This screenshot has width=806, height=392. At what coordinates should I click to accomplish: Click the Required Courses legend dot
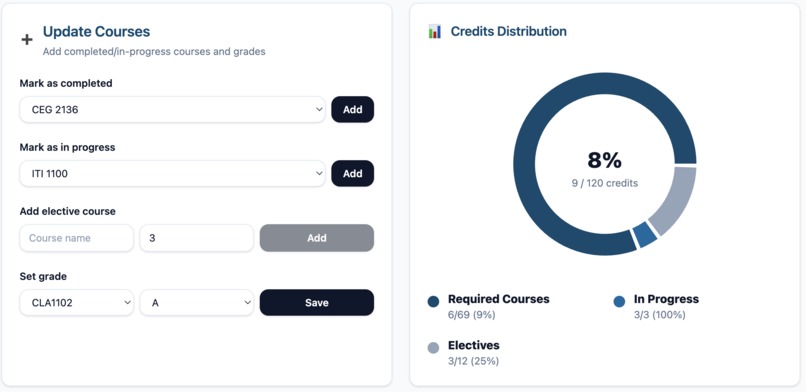433,302
